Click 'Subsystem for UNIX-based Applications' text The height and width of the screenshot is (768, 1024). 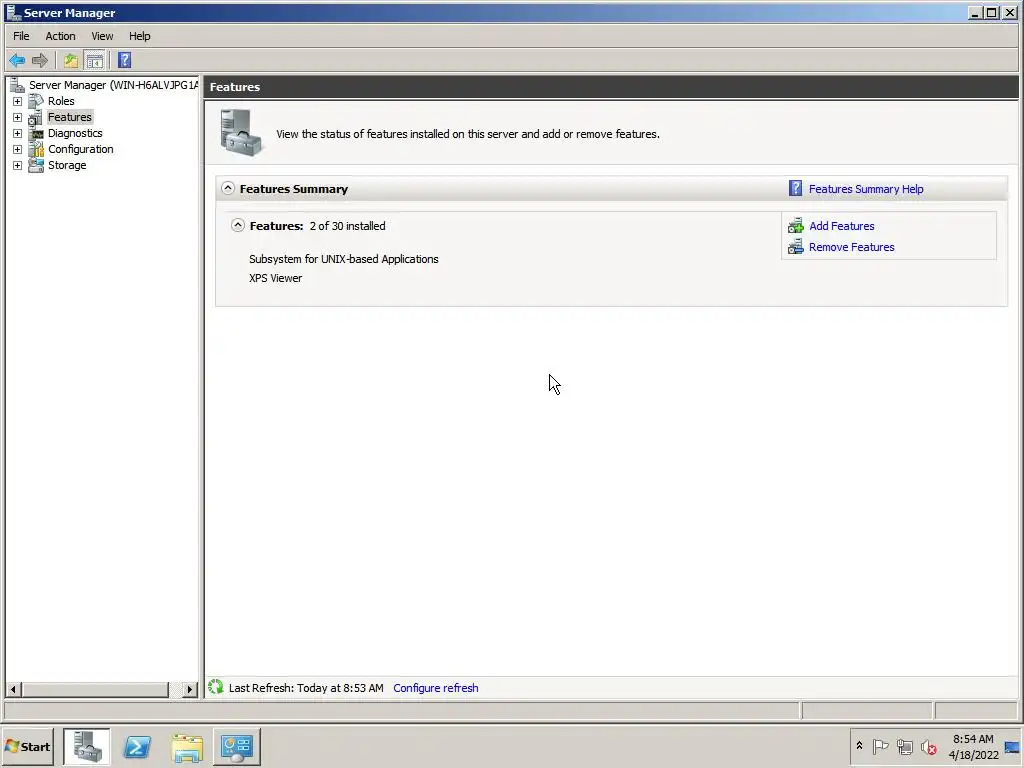tap(344, 259)
